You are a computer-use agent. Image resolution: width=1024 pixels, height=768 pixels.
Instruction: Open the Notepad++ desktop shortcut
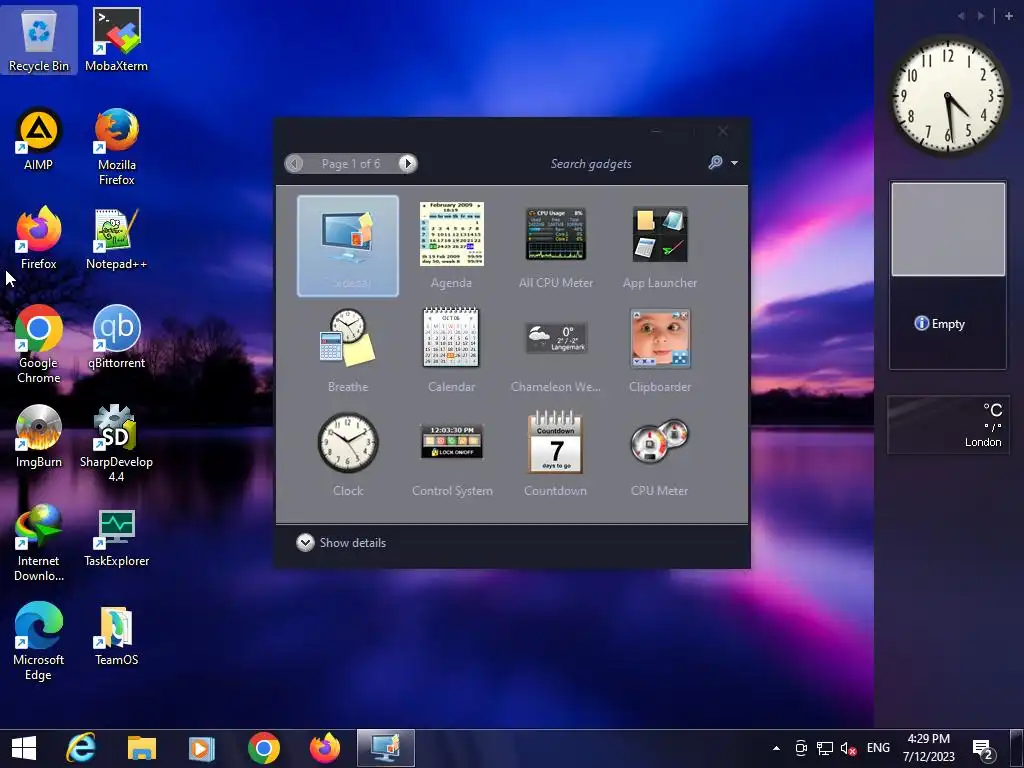[x=116, y=239]
